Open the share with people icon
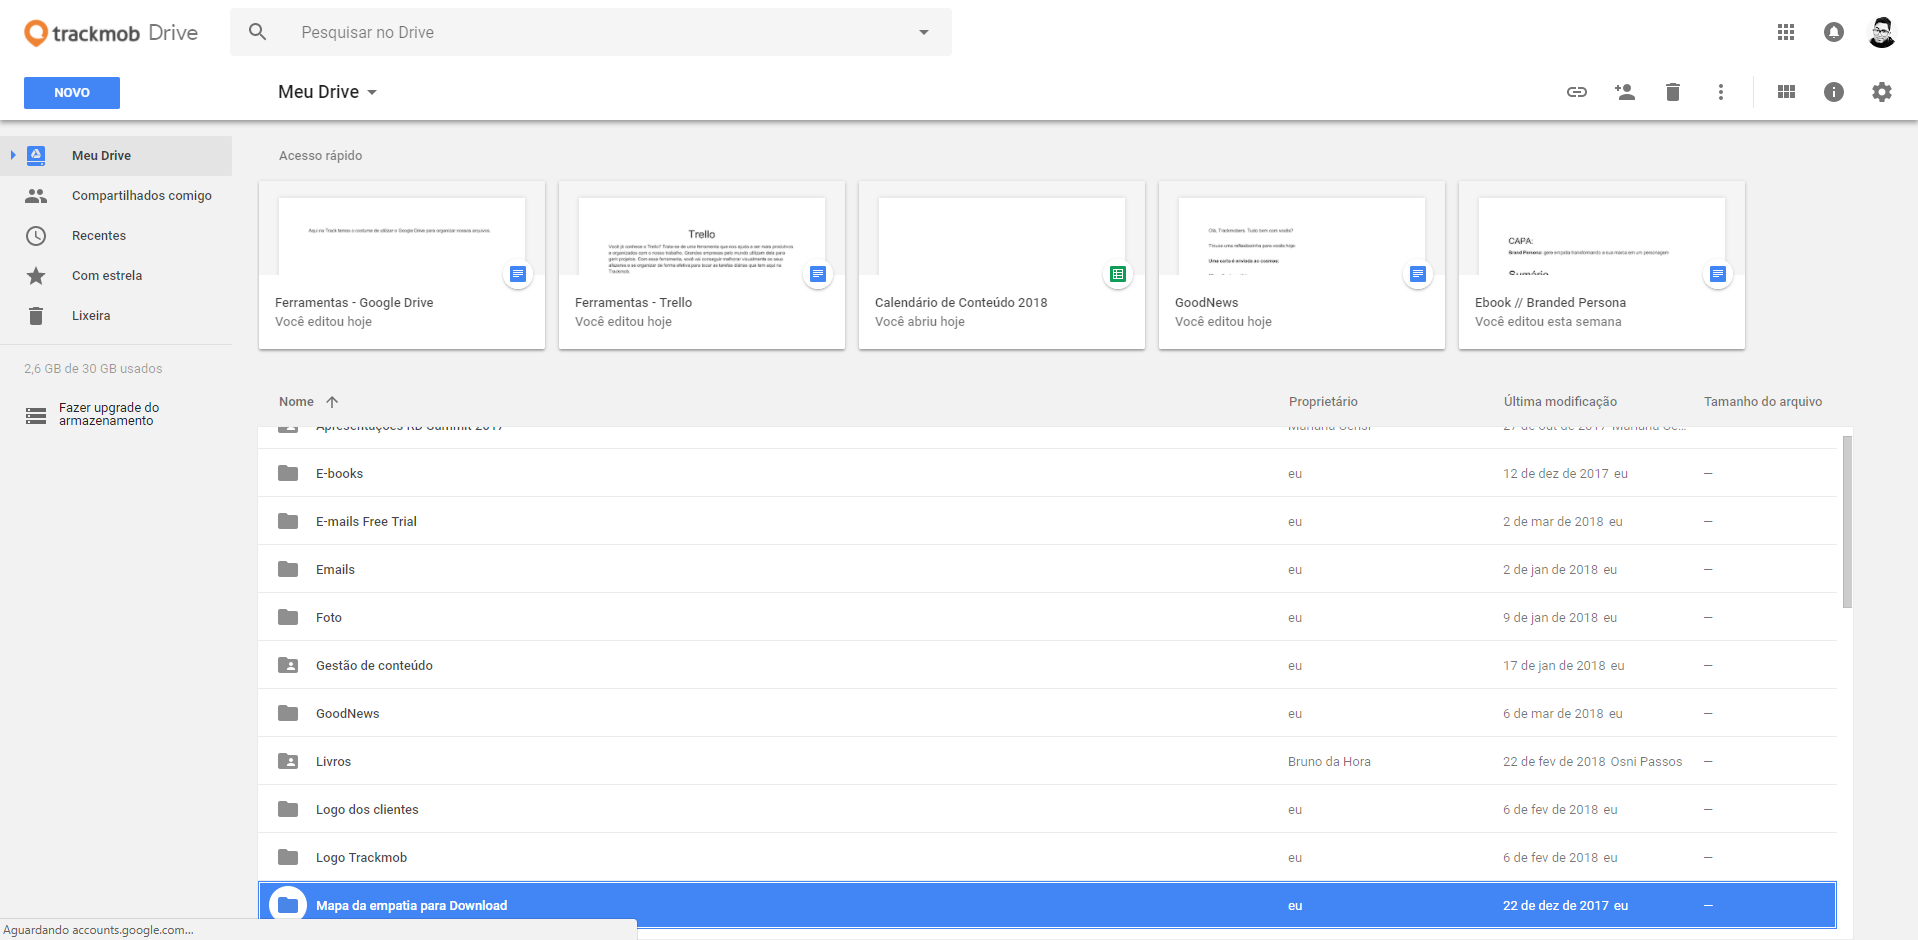 click(x=1624, y=92)
